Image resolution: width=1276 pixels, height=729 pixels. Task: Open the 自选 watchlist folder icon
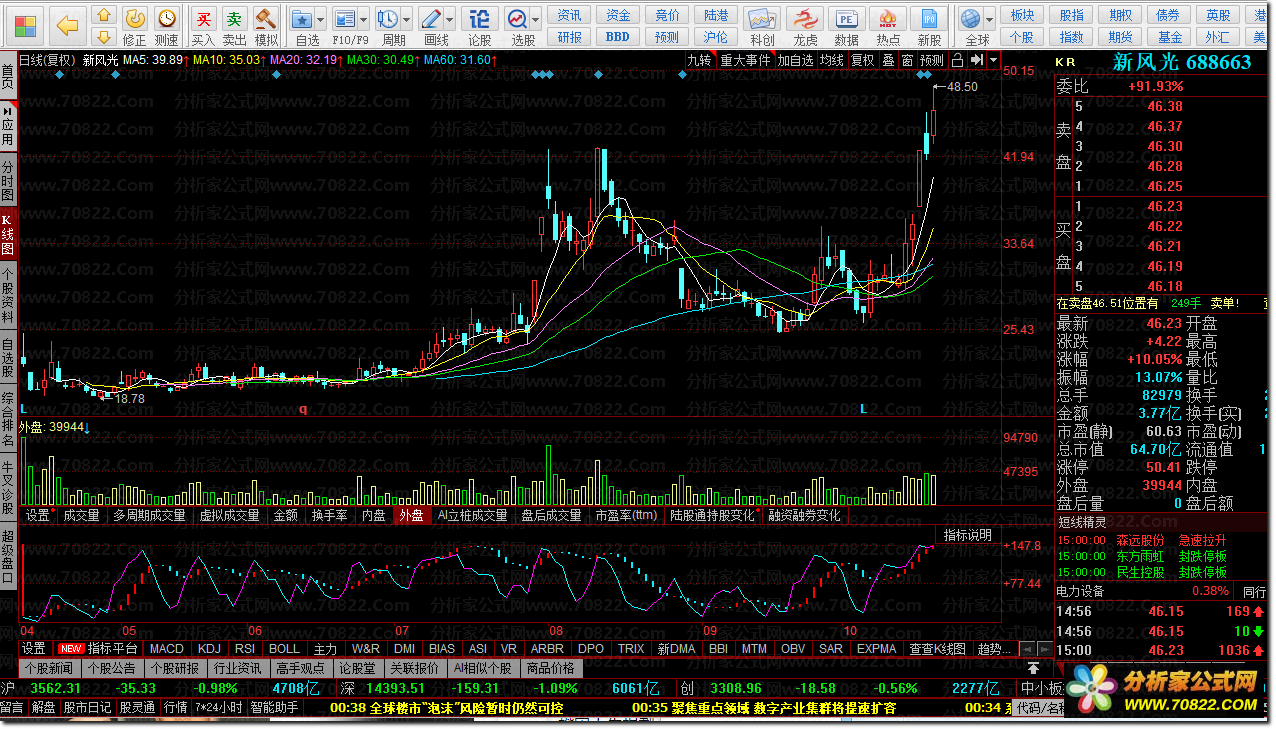click(x=303, y=19)
